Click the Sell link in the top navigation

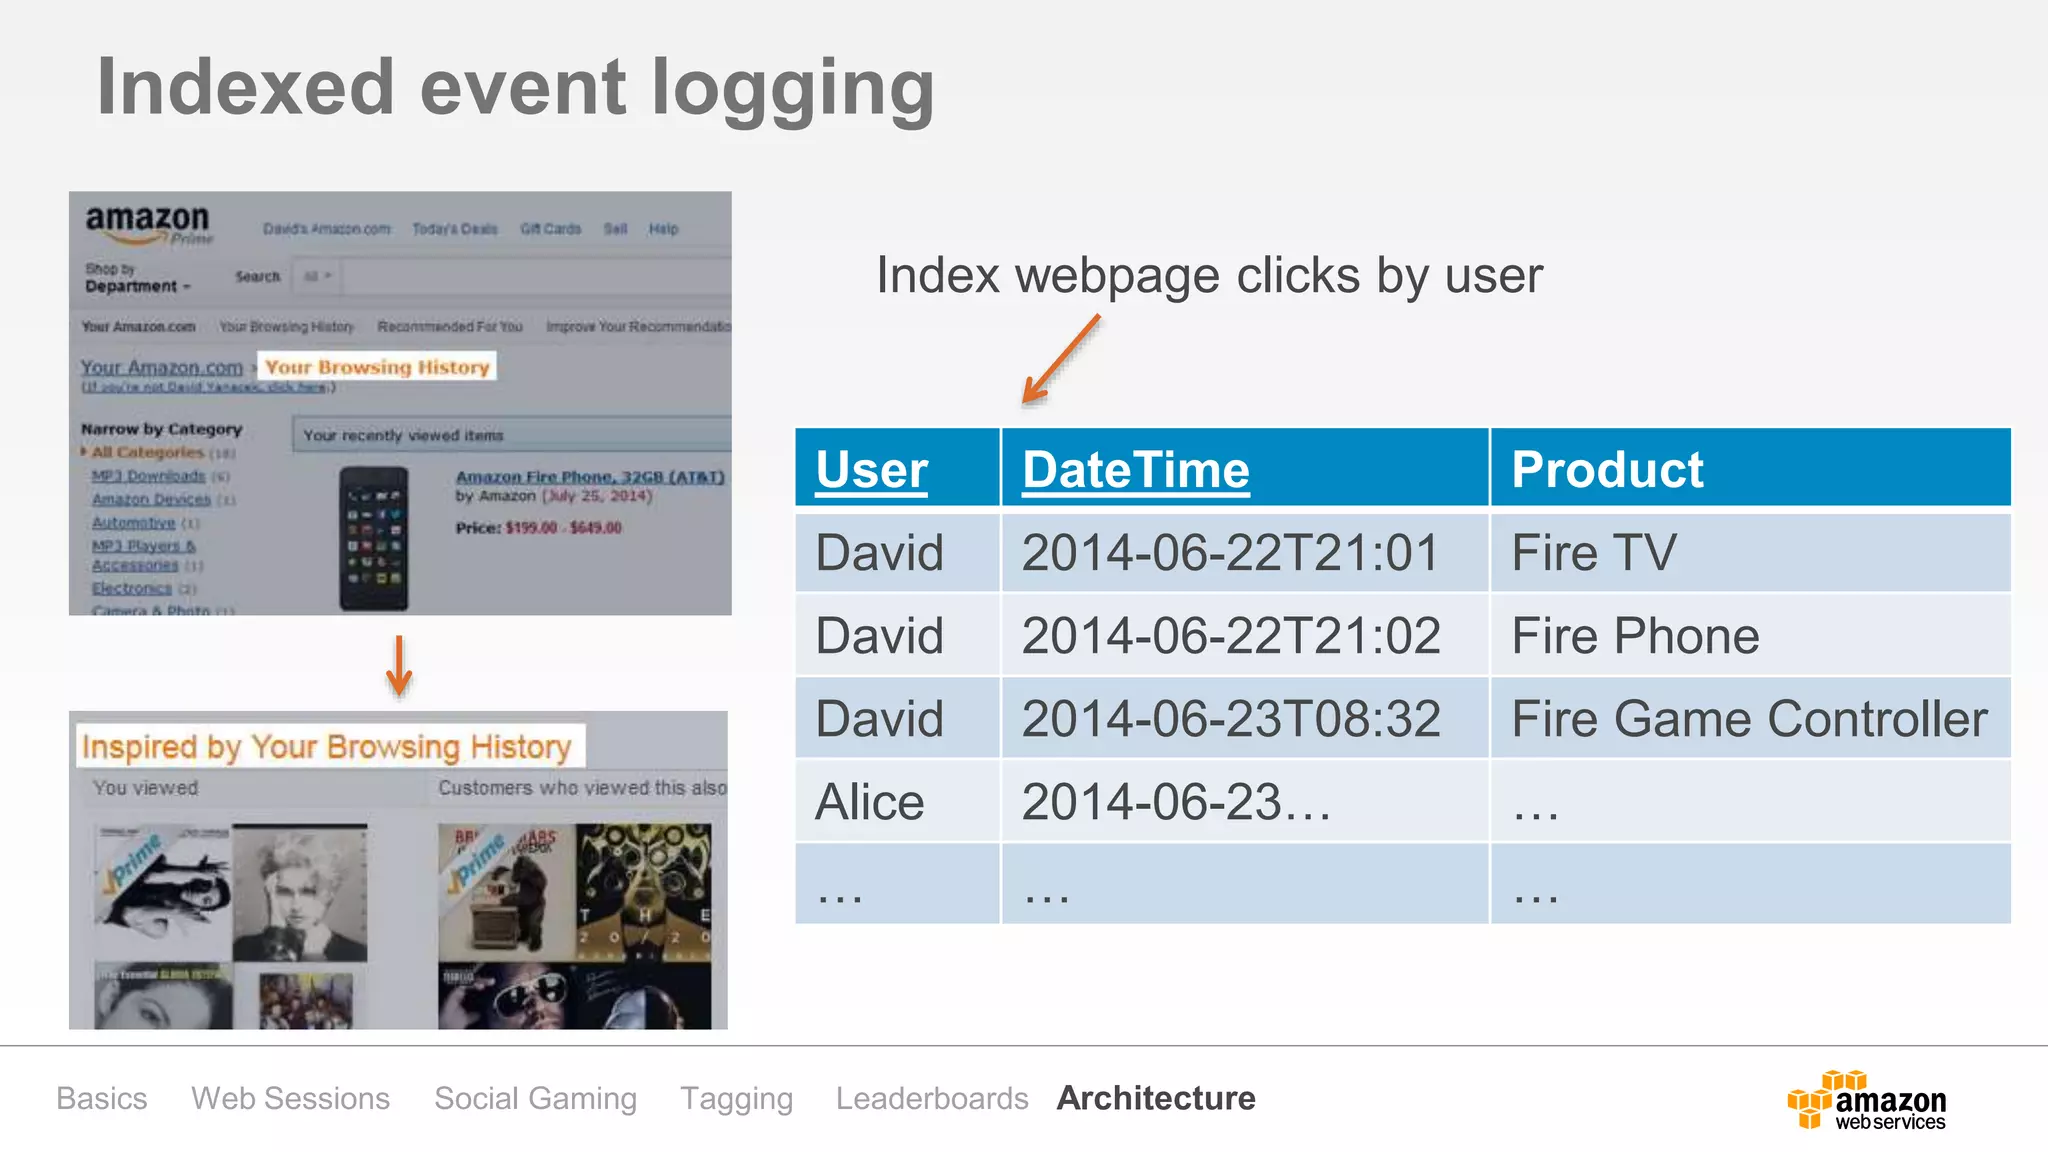[x=615, y=229]
